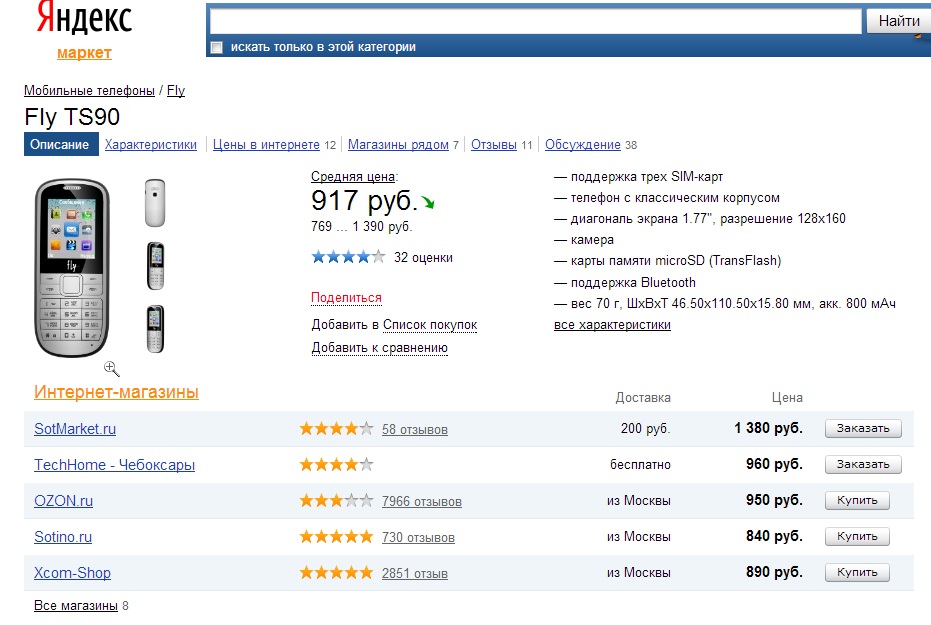
Task: Open SotMarket.ru store link
Action: (75, 429)
